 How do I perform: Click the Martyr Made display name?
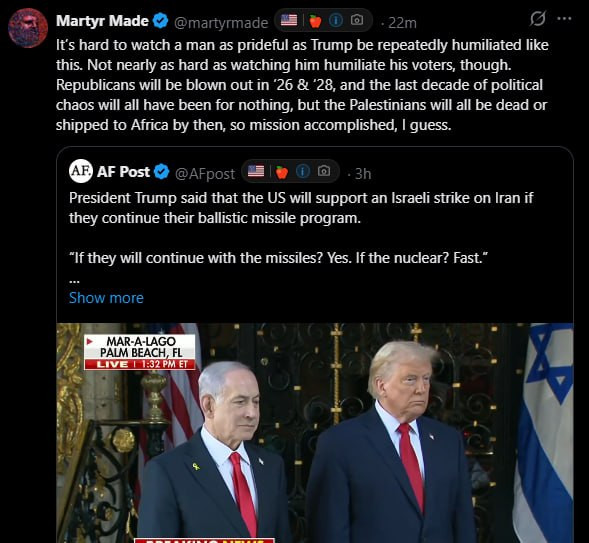click(103, 21)
